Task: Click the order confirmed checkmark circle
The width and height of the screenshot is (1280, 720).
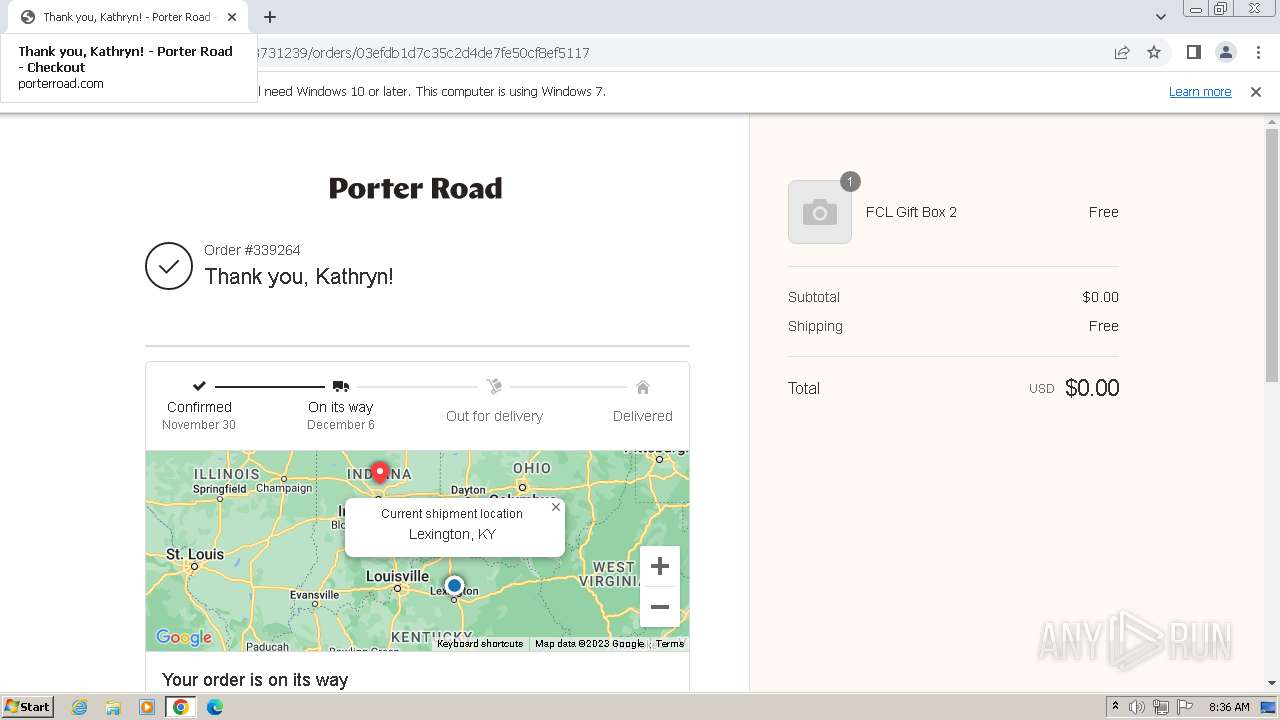Action: pos(169,266)
